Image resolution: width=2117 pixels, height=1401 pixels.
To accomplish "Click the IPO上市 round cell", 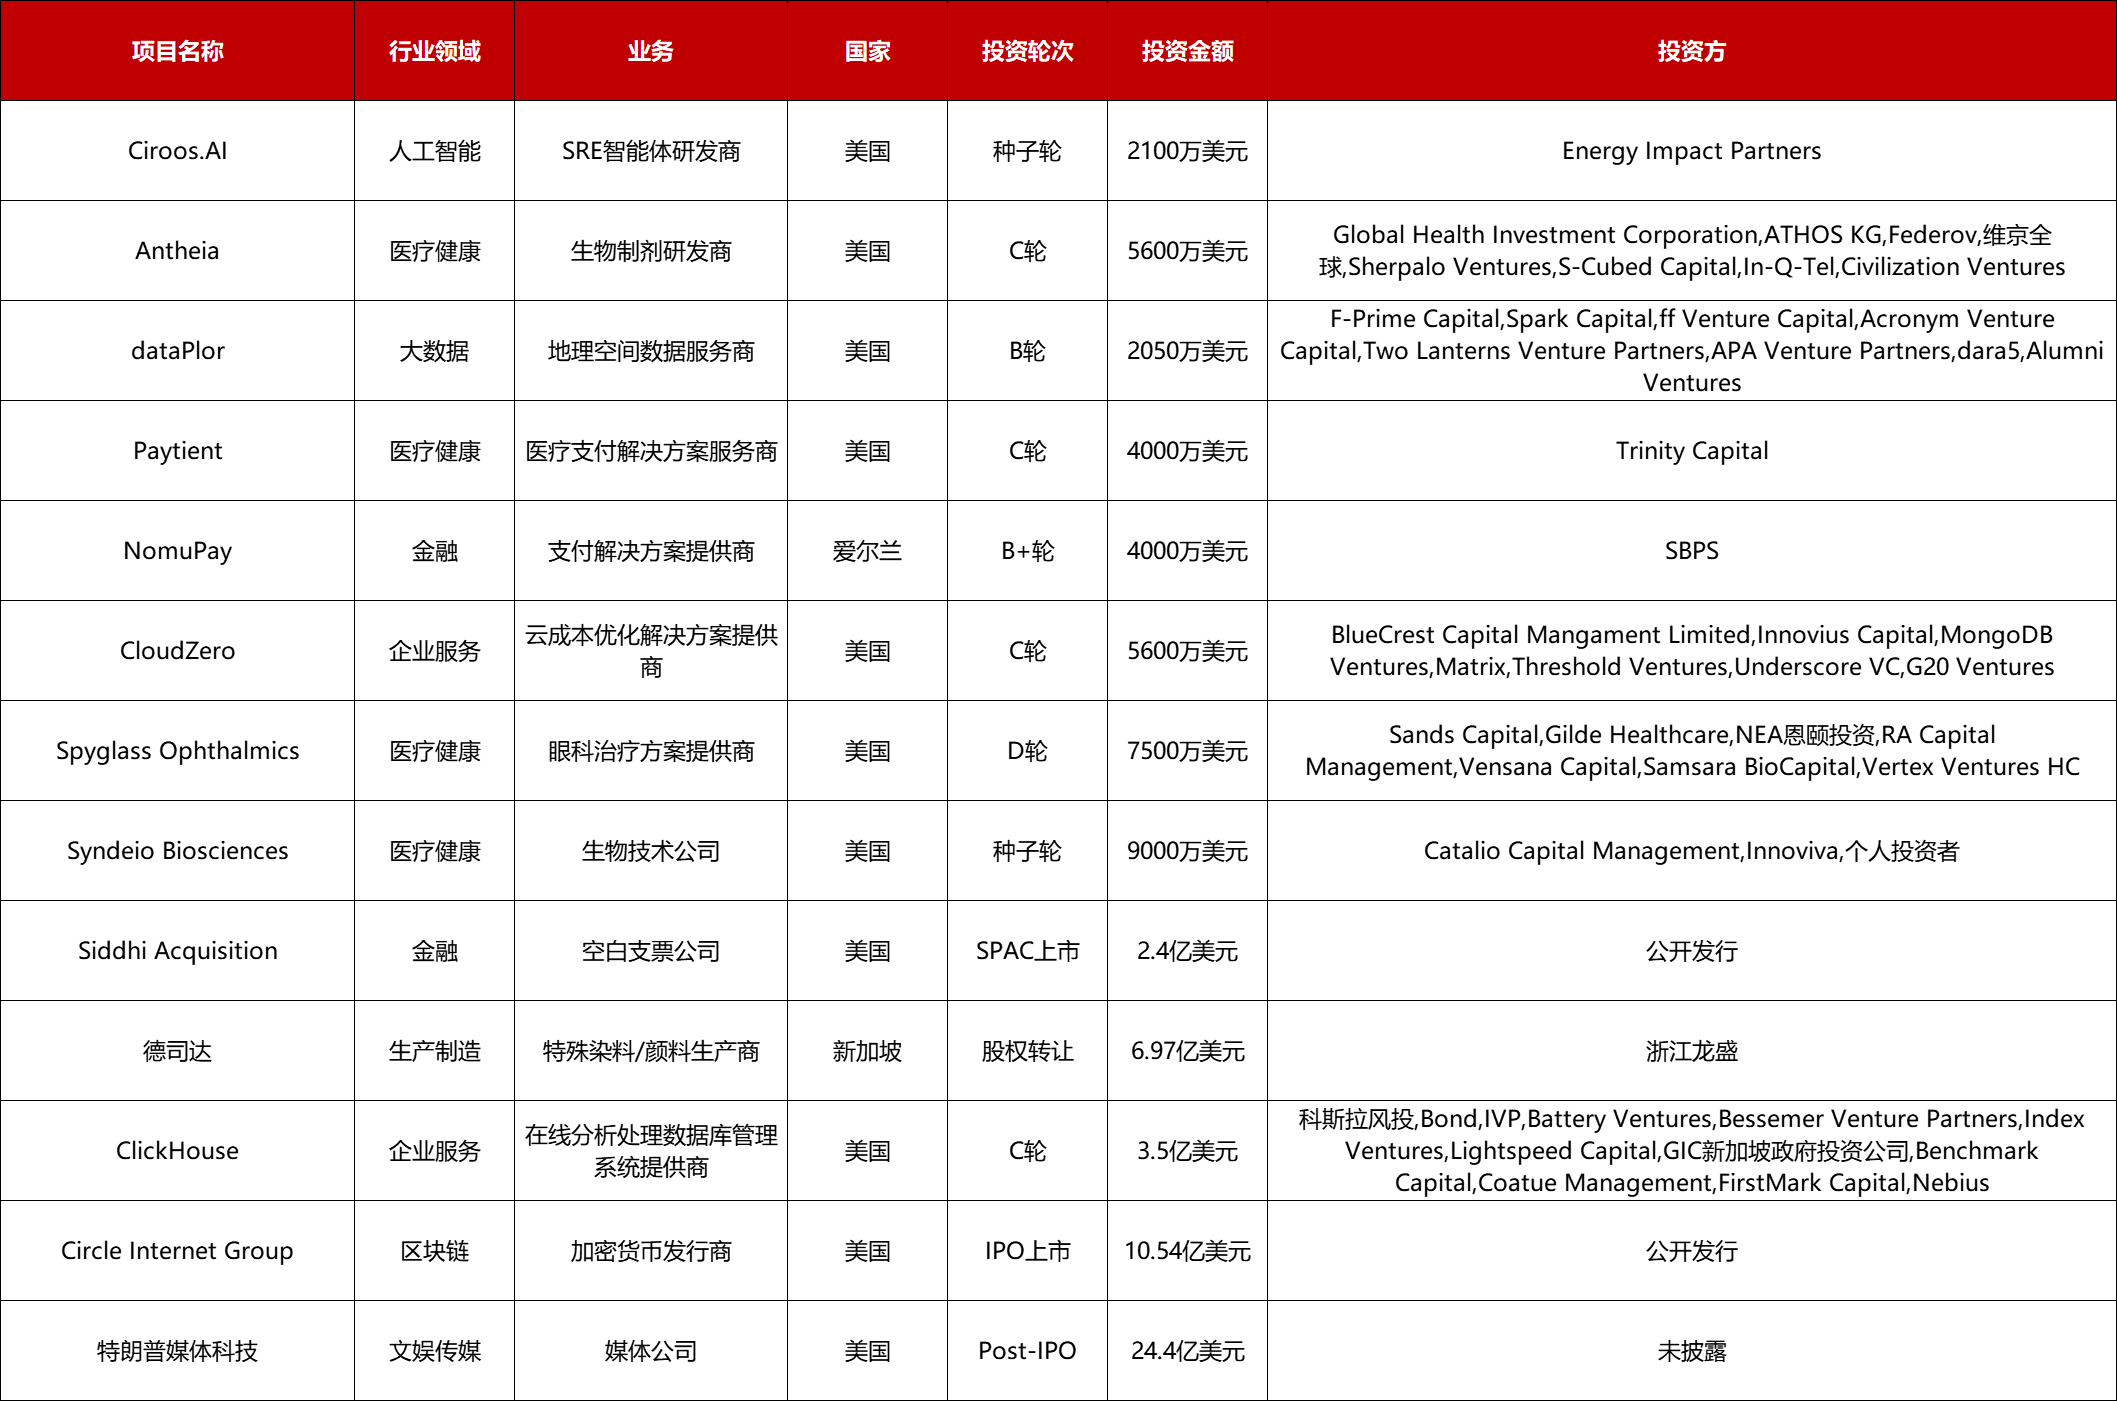I will pos(1027,1251).
